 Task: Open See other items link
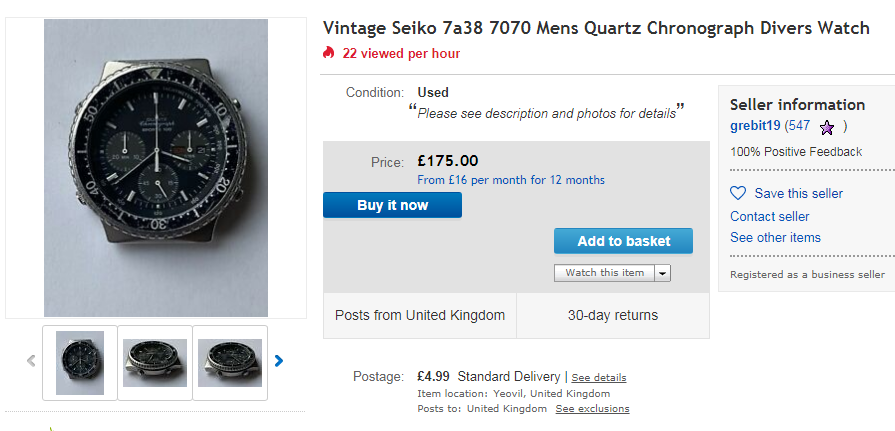(x=775, y=237)
